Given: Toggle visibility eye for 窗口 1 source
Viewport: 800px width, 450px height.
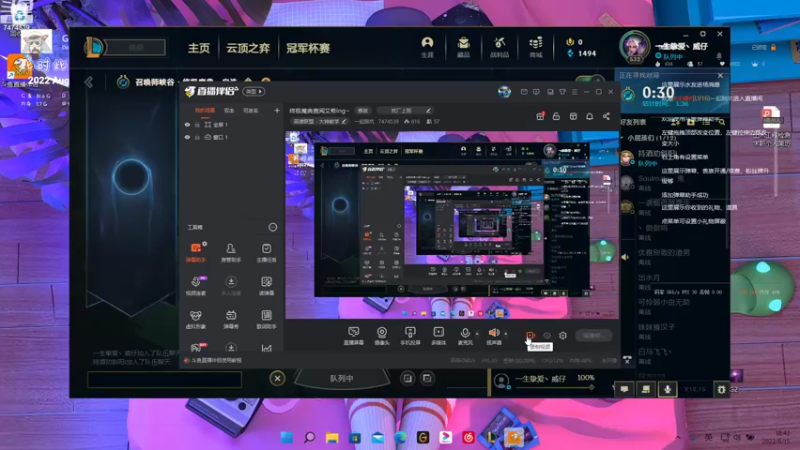Looking at the screenshot, I should coord(187,137).
